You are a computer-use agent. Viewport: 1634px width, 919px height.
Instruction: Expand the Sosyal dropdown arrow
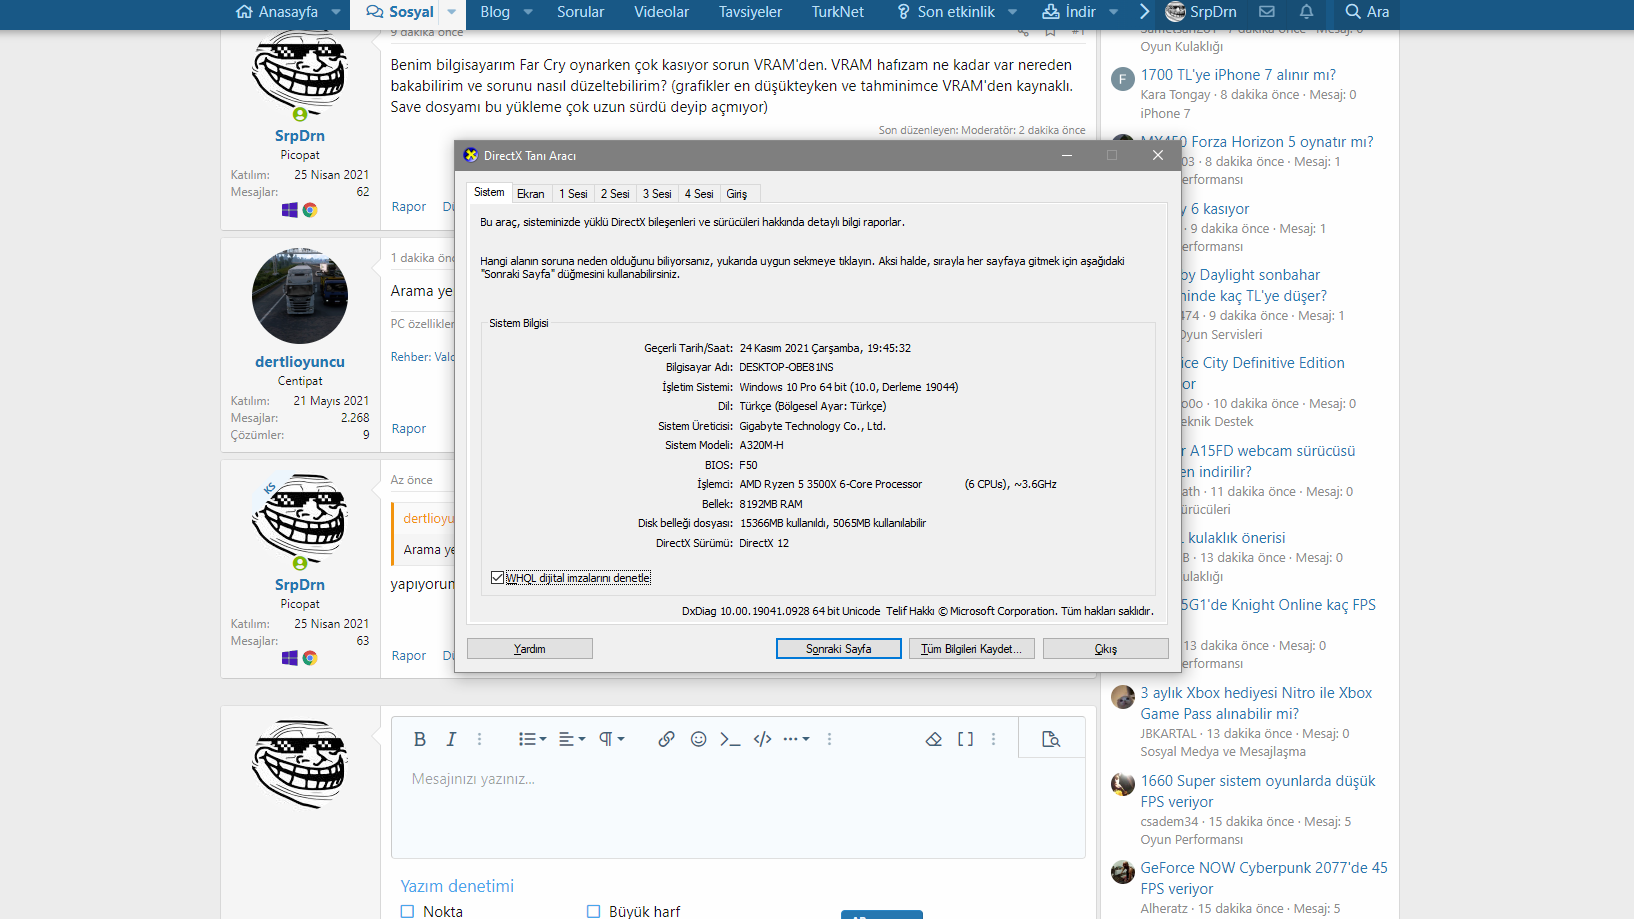pos(451,12)
